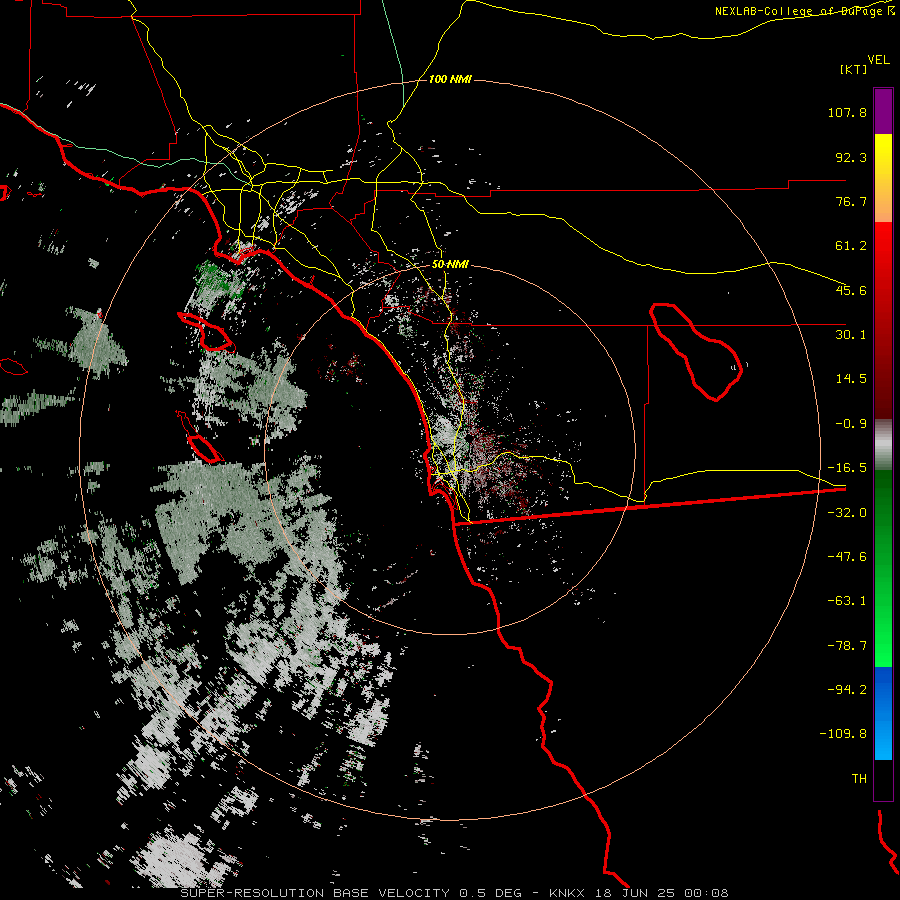Image resolution: width=900 pixels, height=900 pixels.
Task: Click the Salton Sea outline on the map
Action: click(x=696, y=351)
